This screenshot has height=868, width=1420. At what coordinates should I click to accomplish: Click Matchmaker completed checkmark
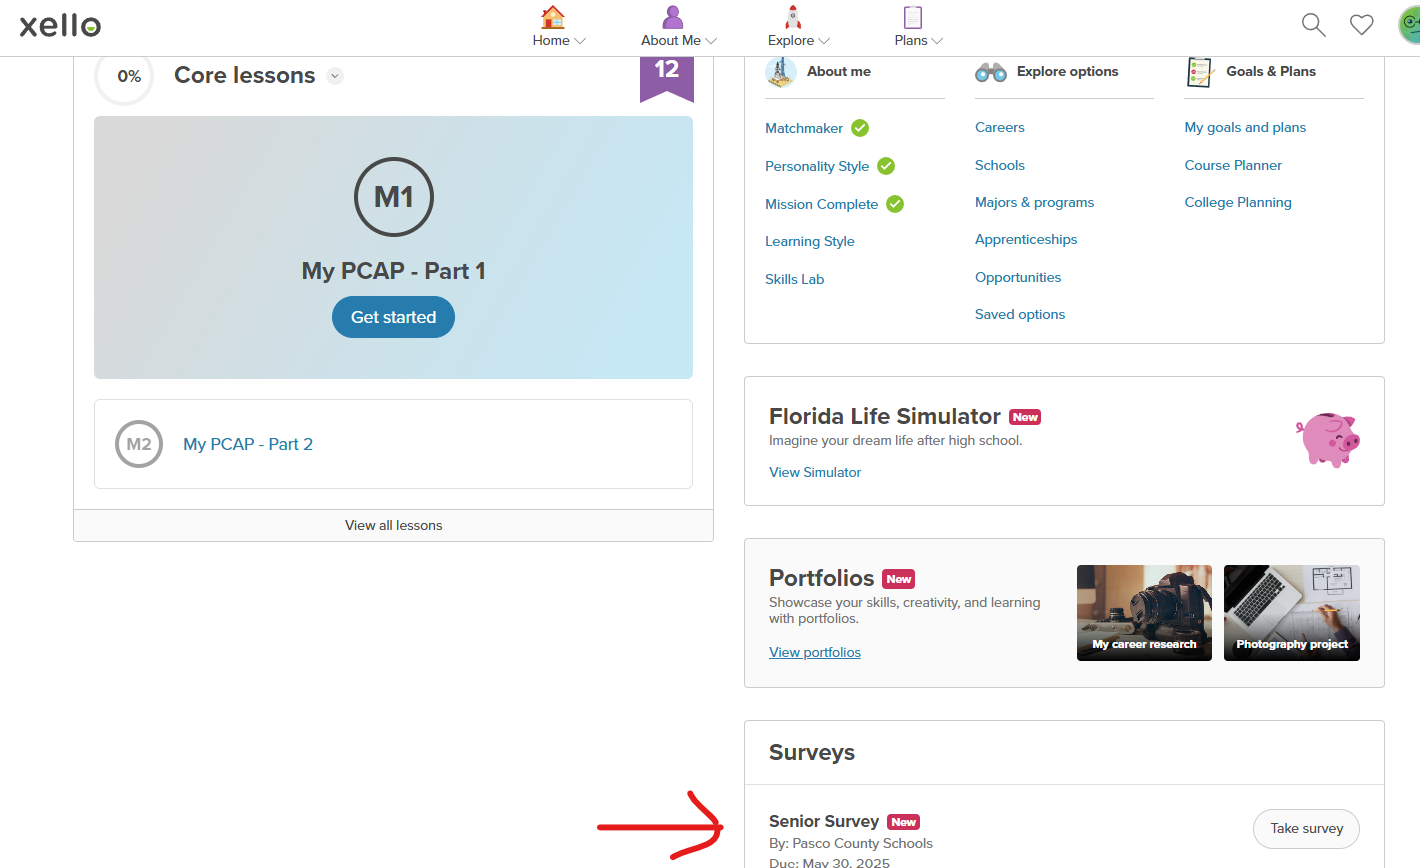pos(860,128)
